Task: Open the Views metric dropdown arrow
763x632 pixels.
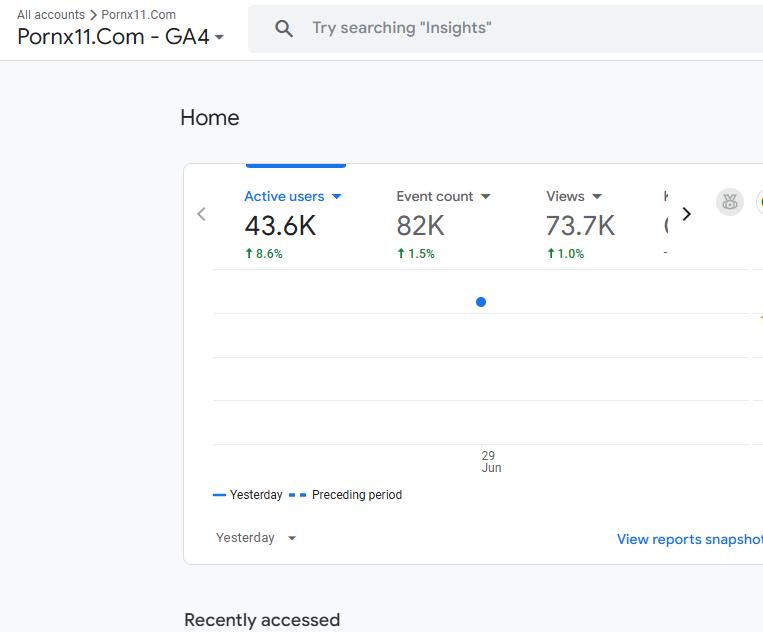Action: [597, 197]
